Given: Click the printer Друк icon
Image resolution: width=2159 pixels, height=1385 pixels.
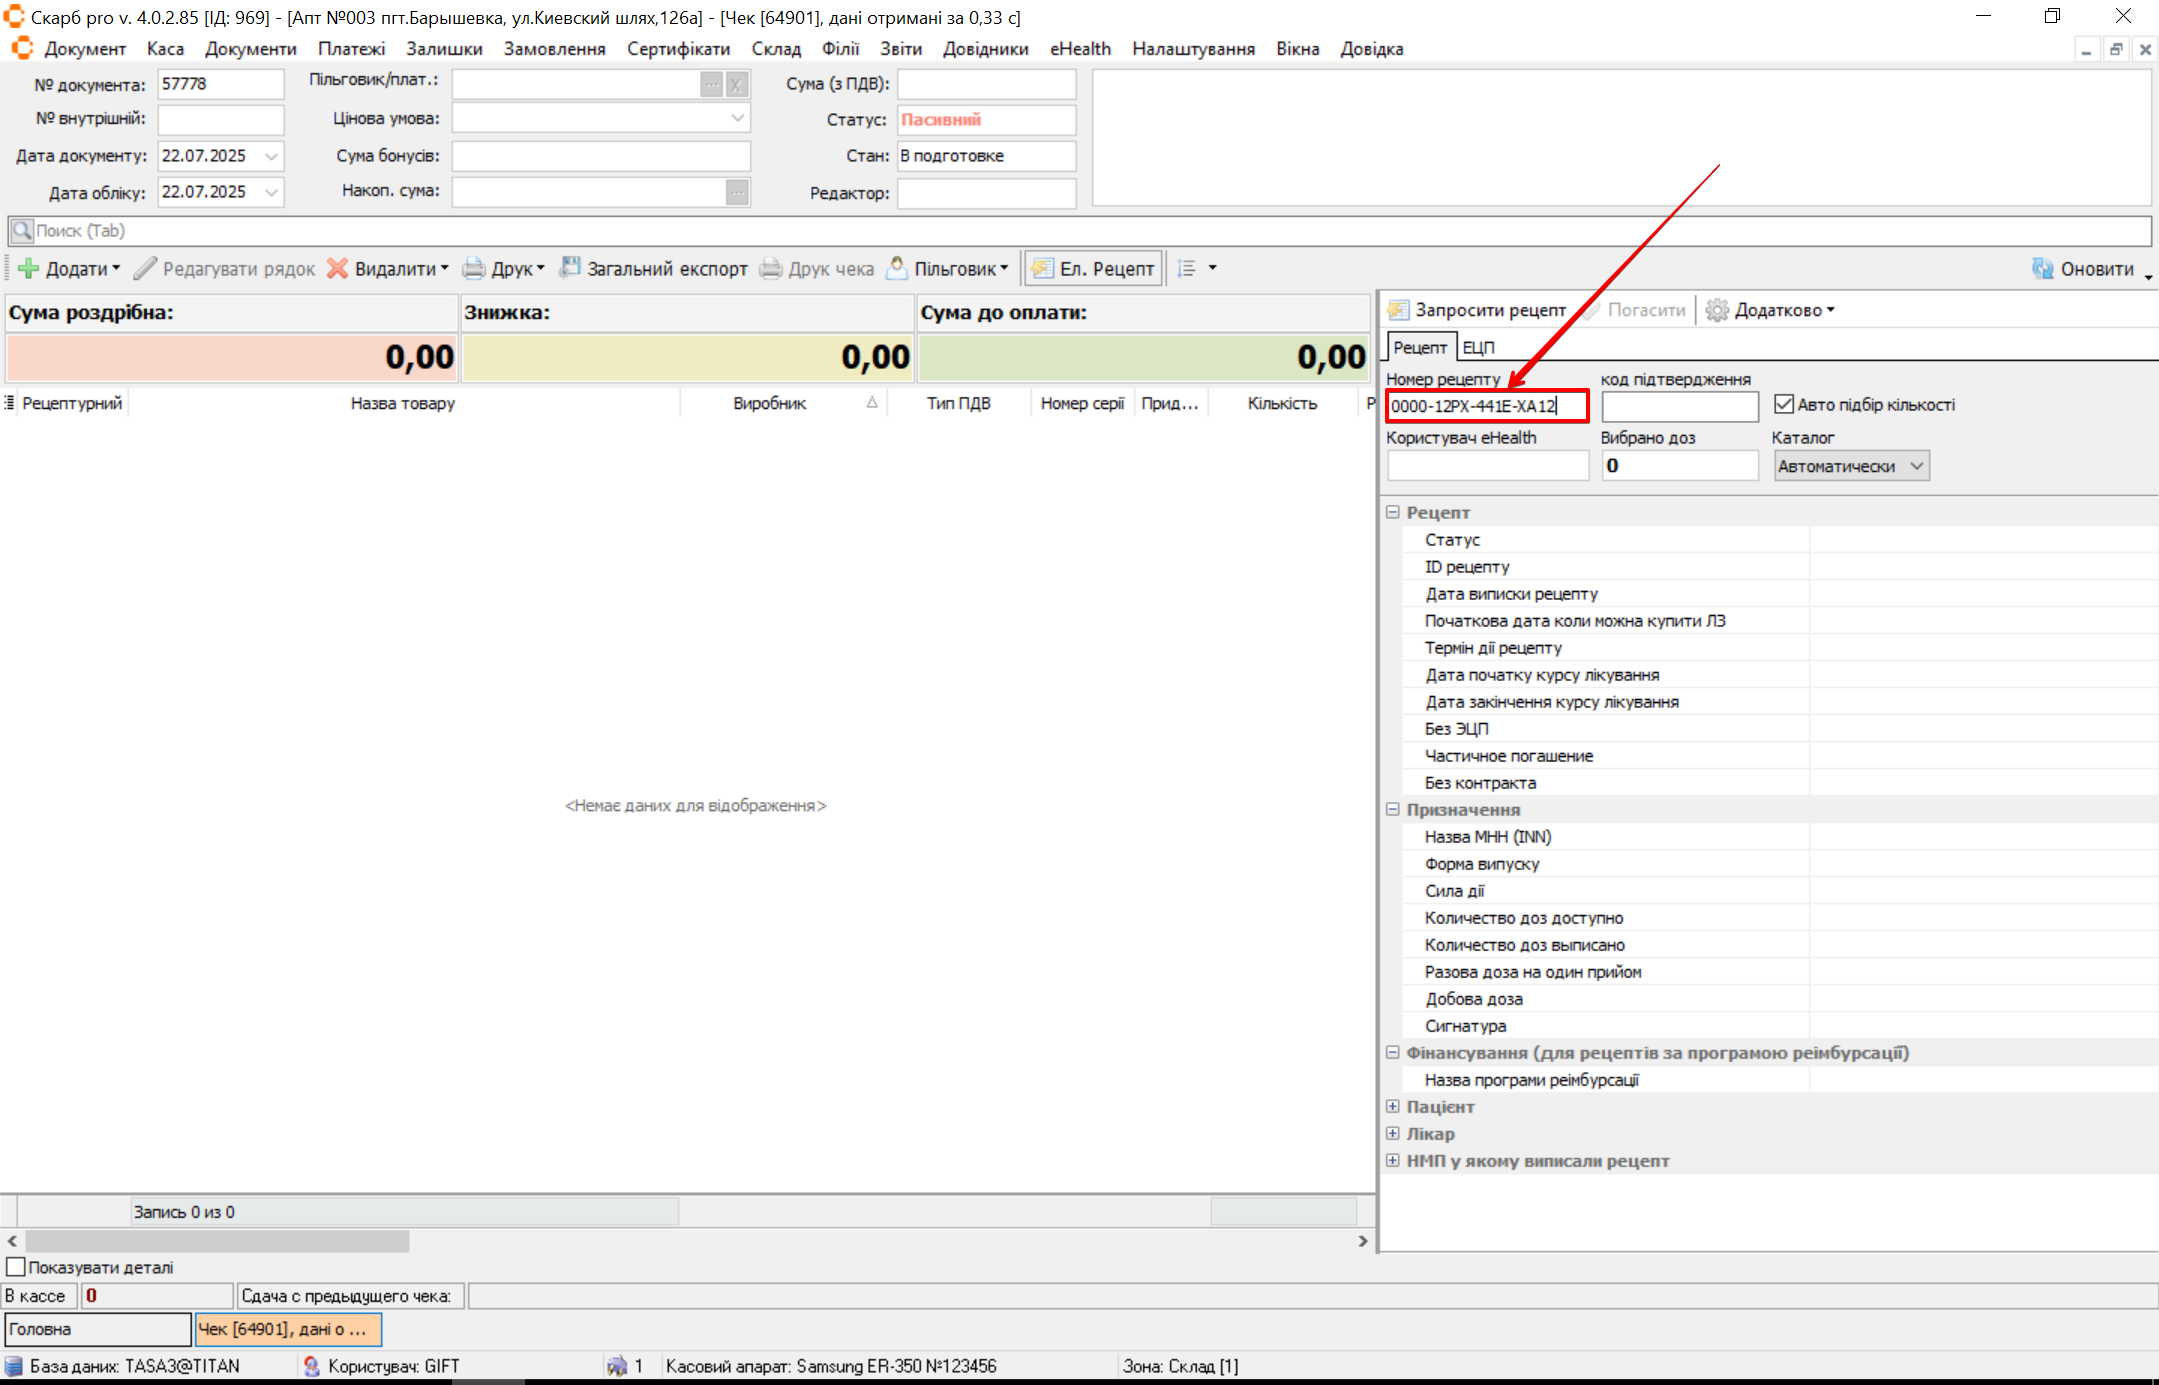Looking at the screenshot, I should tap(474, 268).
